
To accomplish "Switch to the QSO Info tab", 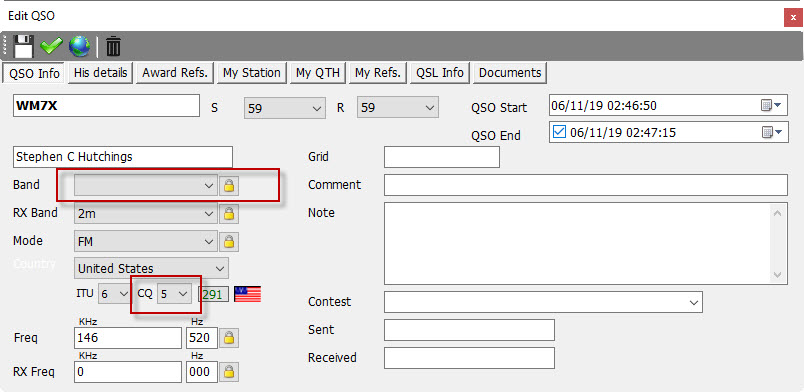I will (34, 73).
